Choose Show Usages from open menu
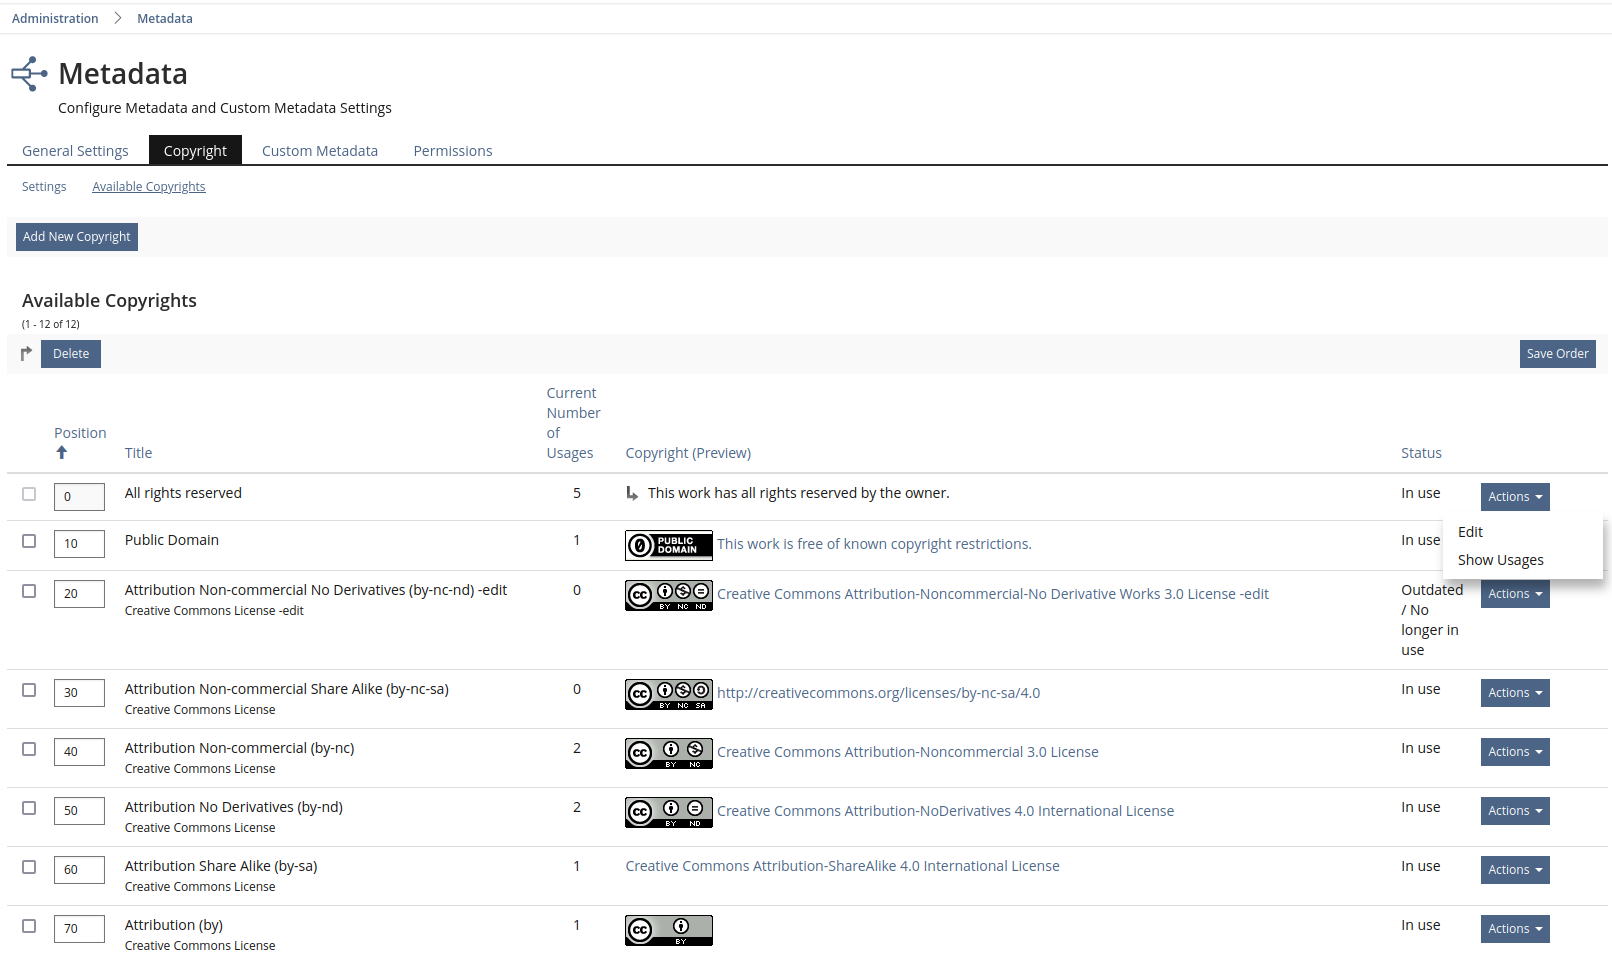Viewport: 1612px width, 960px height. coord(1500,560)
